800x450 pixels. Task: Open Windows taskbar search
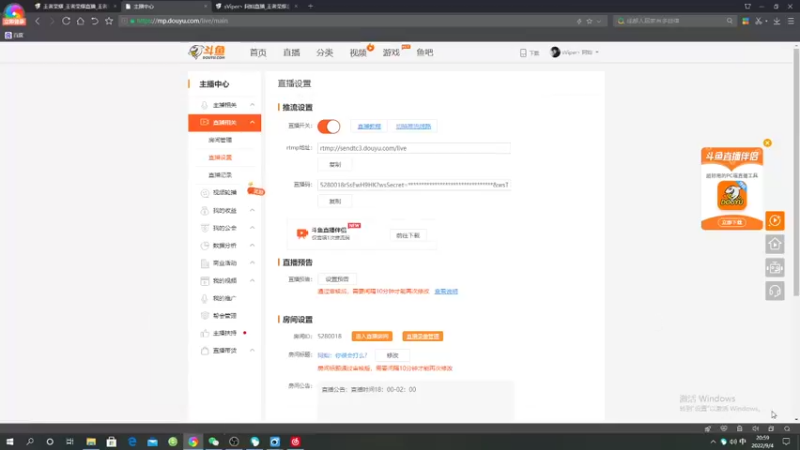coord(30,441)
